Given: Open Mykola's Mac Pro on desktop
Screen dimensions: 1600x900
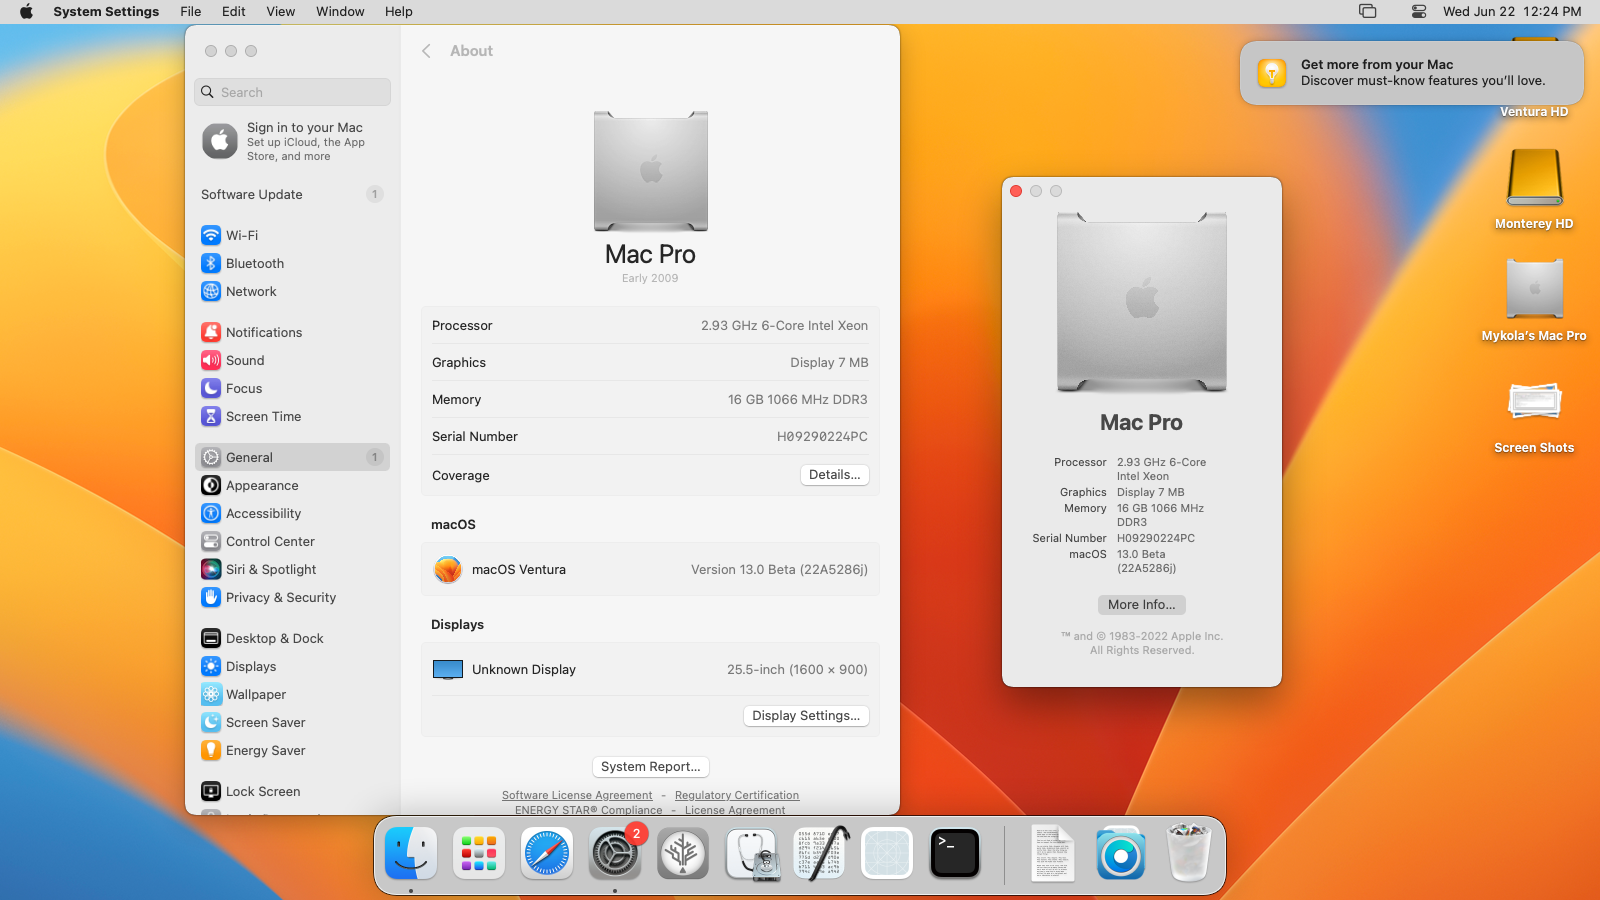Looking at the screenshot, I should coord(1534,300).
